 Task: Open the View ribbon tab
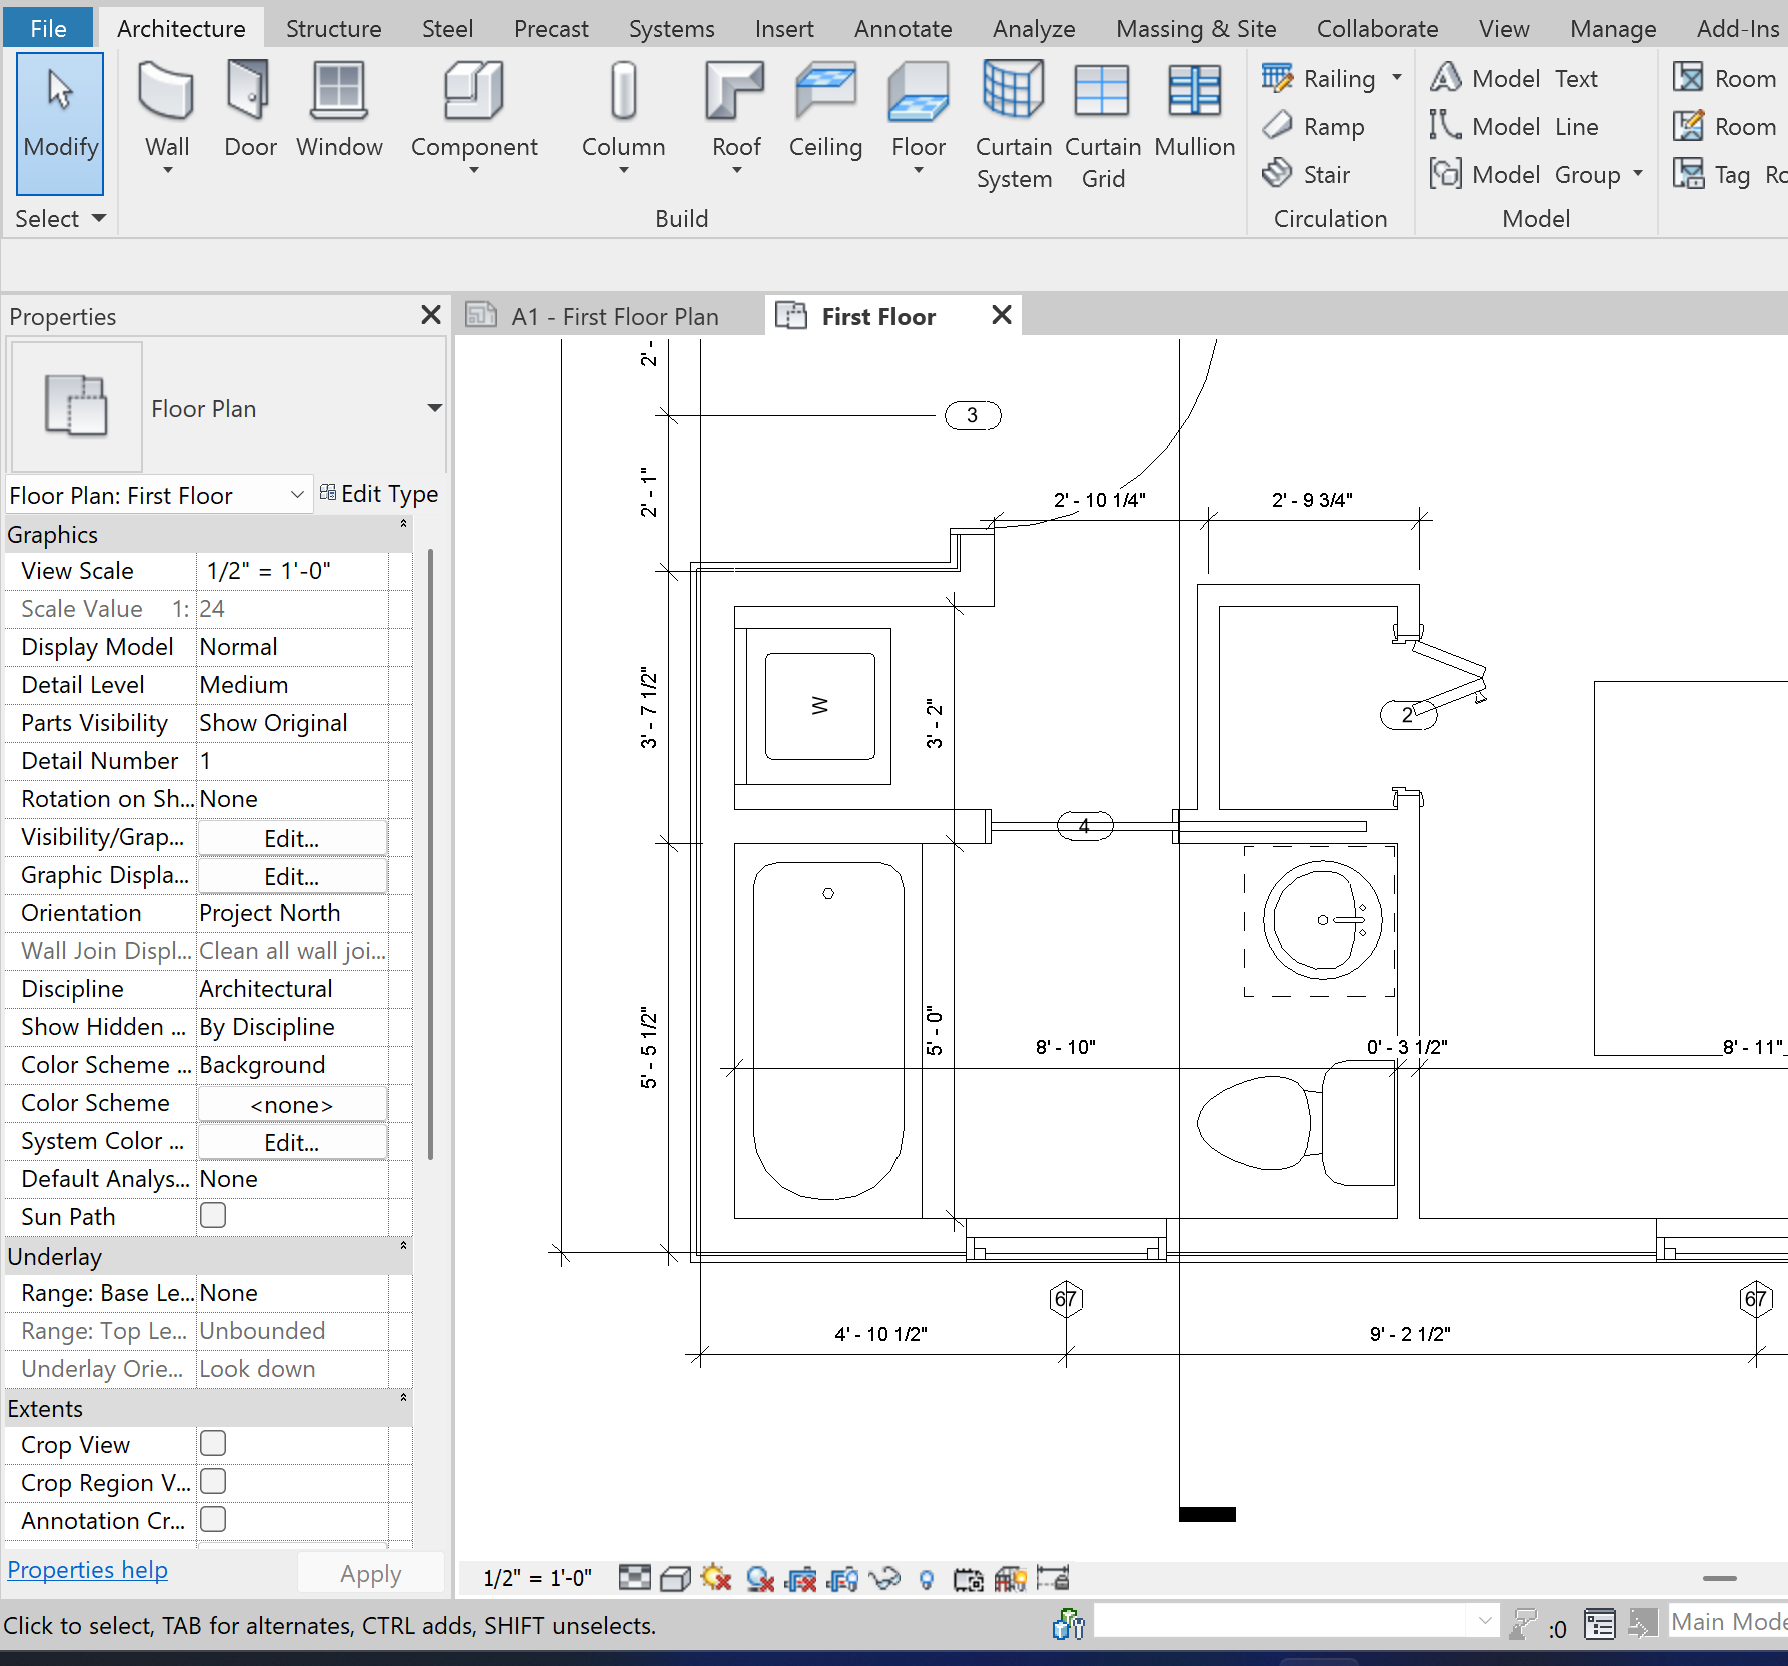point(1504,28)
